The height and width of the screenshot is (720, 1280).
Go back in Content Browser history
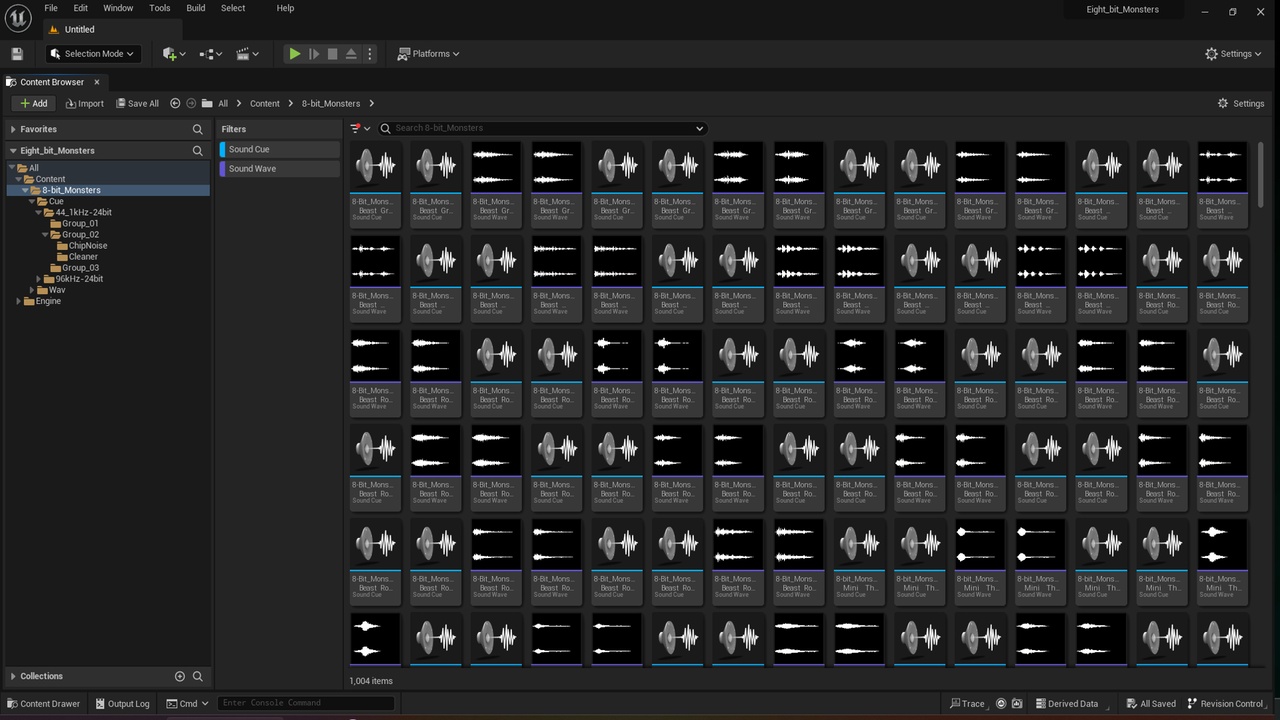(175, 103)
